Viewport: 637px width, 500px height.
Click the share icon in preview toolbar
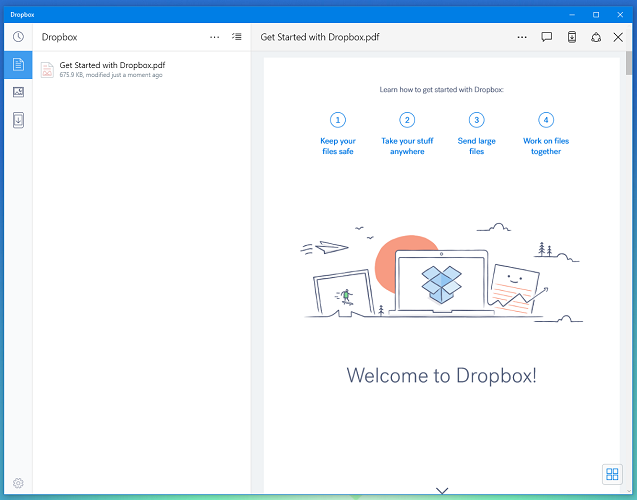click(596, 37)
